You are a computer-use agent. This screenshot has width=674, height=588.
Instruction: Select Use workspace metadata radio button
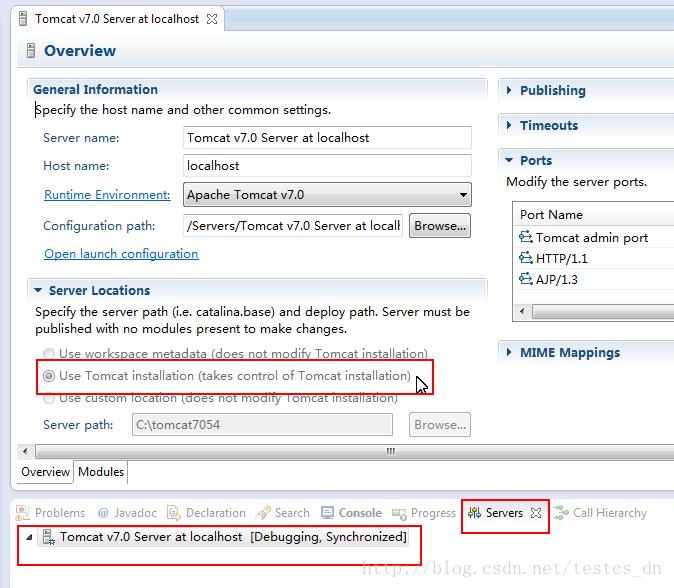49,354
